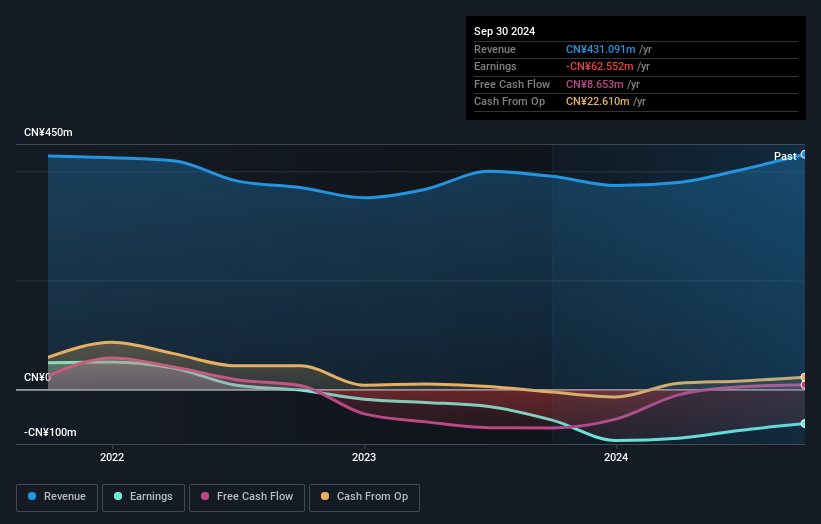The image size is (821, 524).
Task: Toggle the Earnings legend series
Action: click(x=143, y=497)
